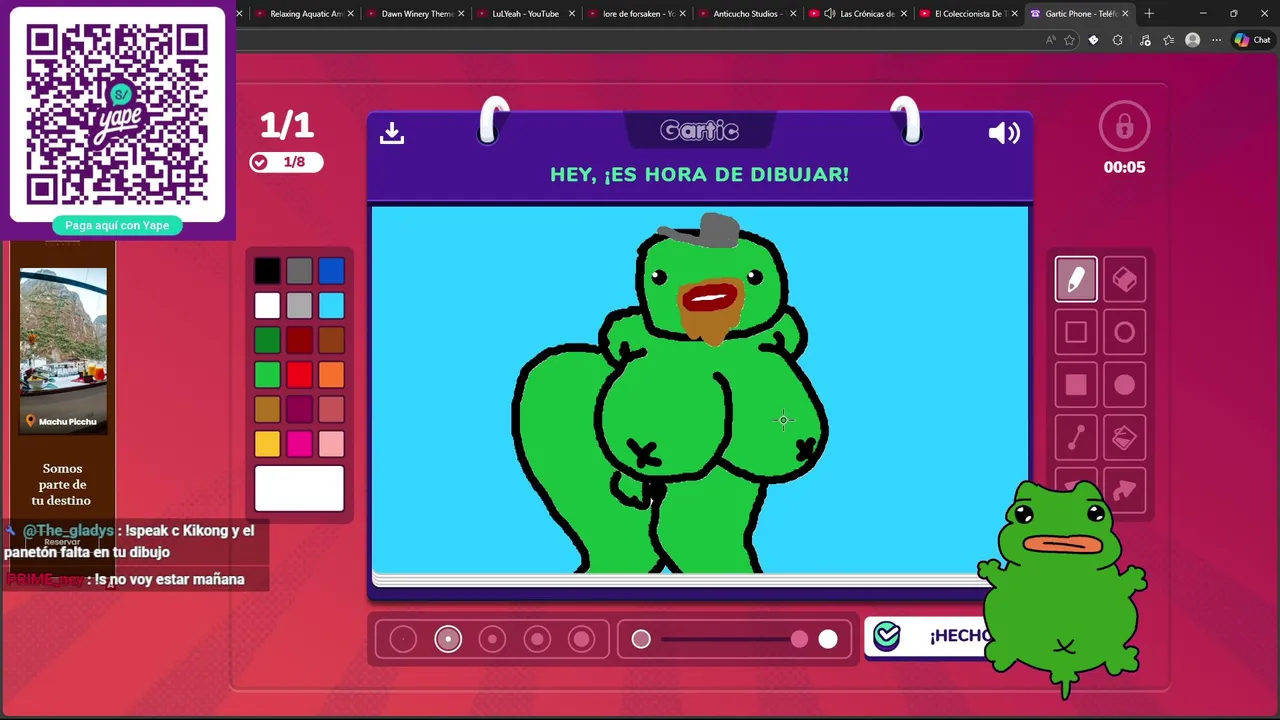Click the redo arrow icon

pyautogui.click(x=1124, y=490)
